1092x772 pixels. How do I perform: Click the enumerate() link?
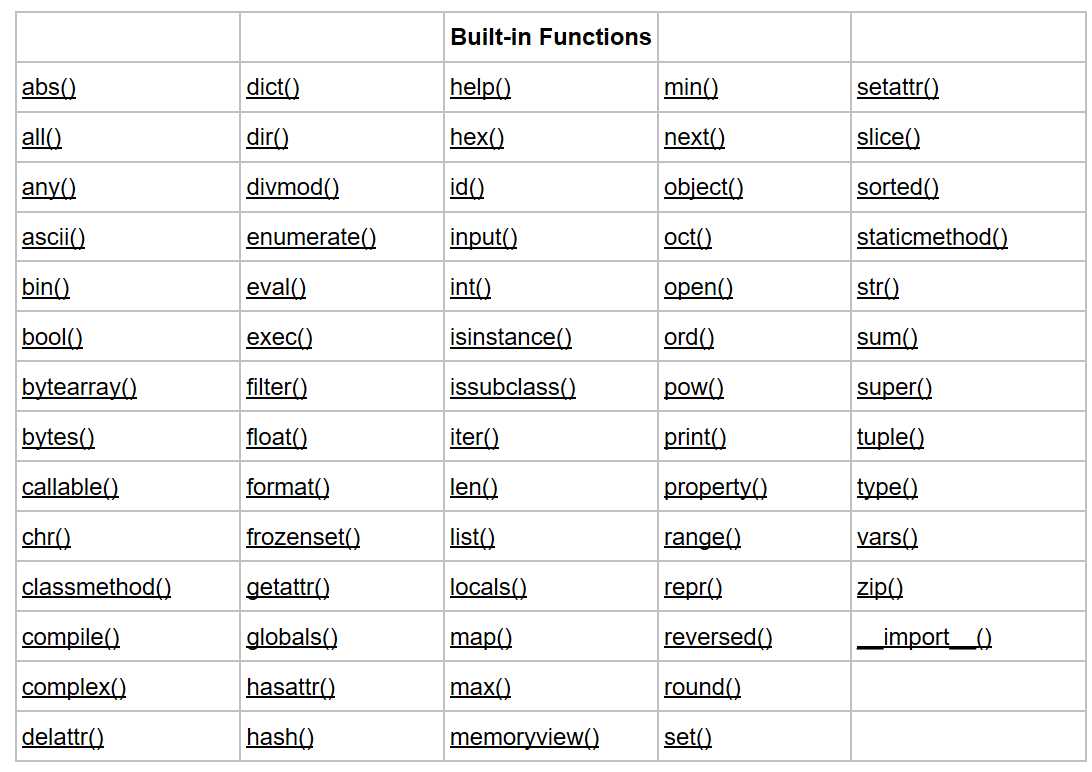[311, 238]
